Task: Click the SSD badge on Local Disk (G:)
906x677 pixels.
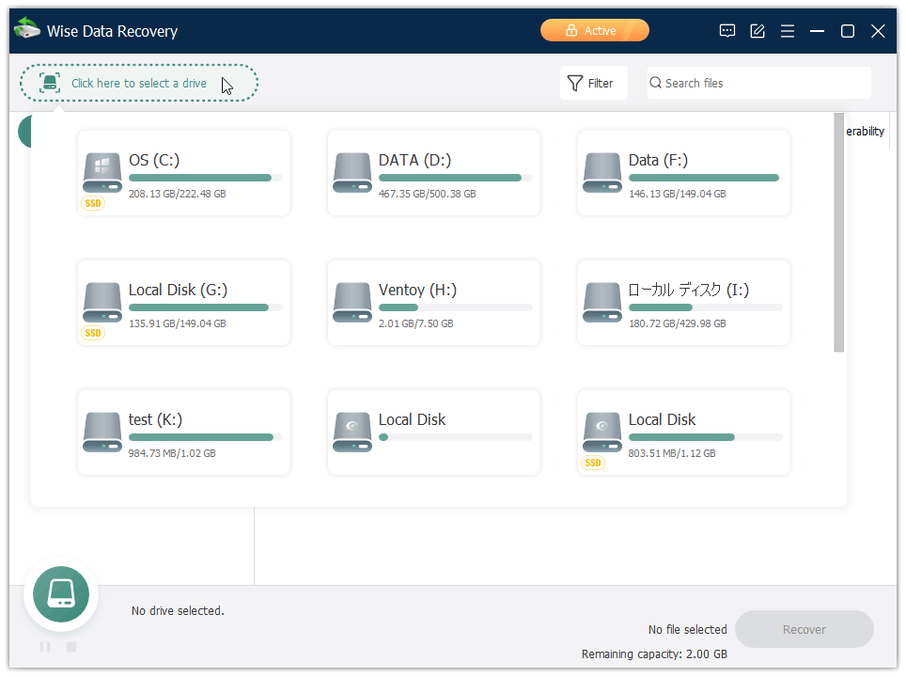Action: click(93, 333)
